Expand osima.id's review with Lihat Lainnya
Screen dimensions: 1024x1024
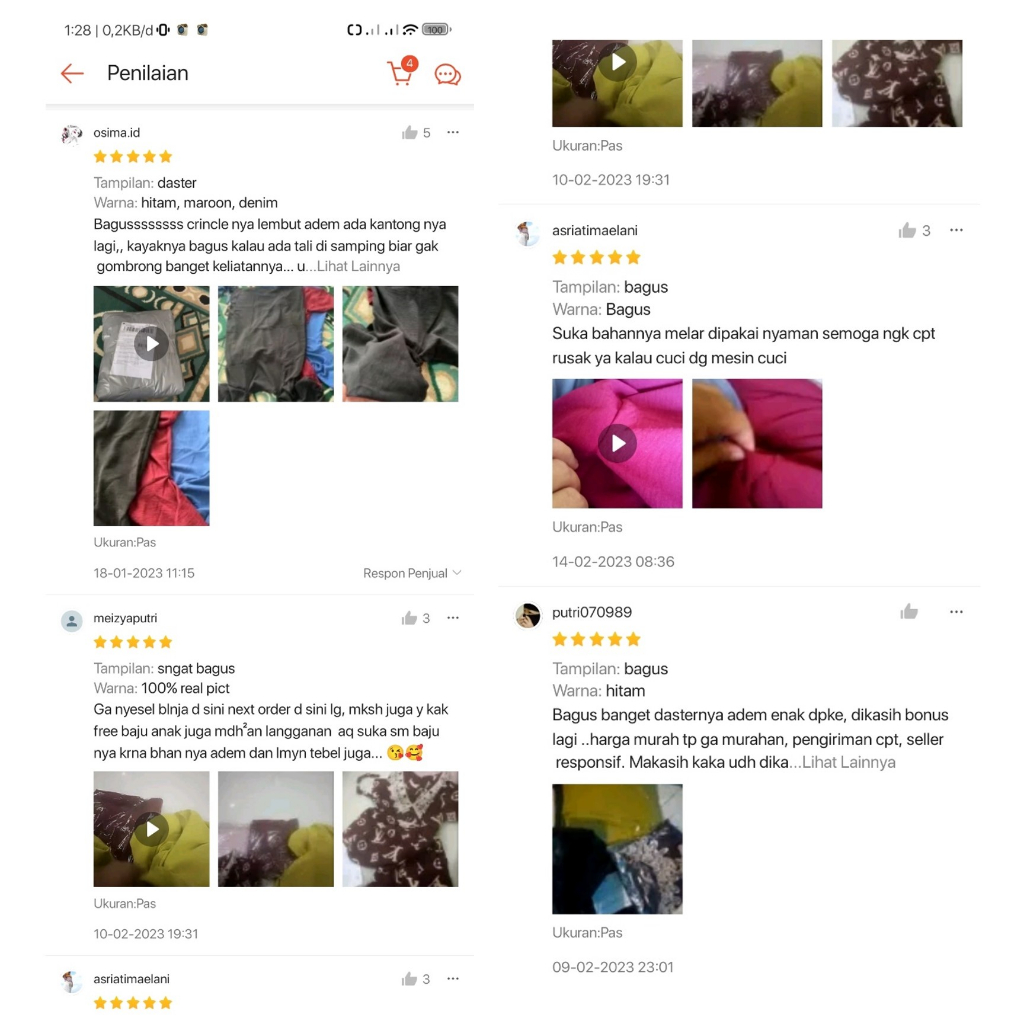tap(358, 266)
